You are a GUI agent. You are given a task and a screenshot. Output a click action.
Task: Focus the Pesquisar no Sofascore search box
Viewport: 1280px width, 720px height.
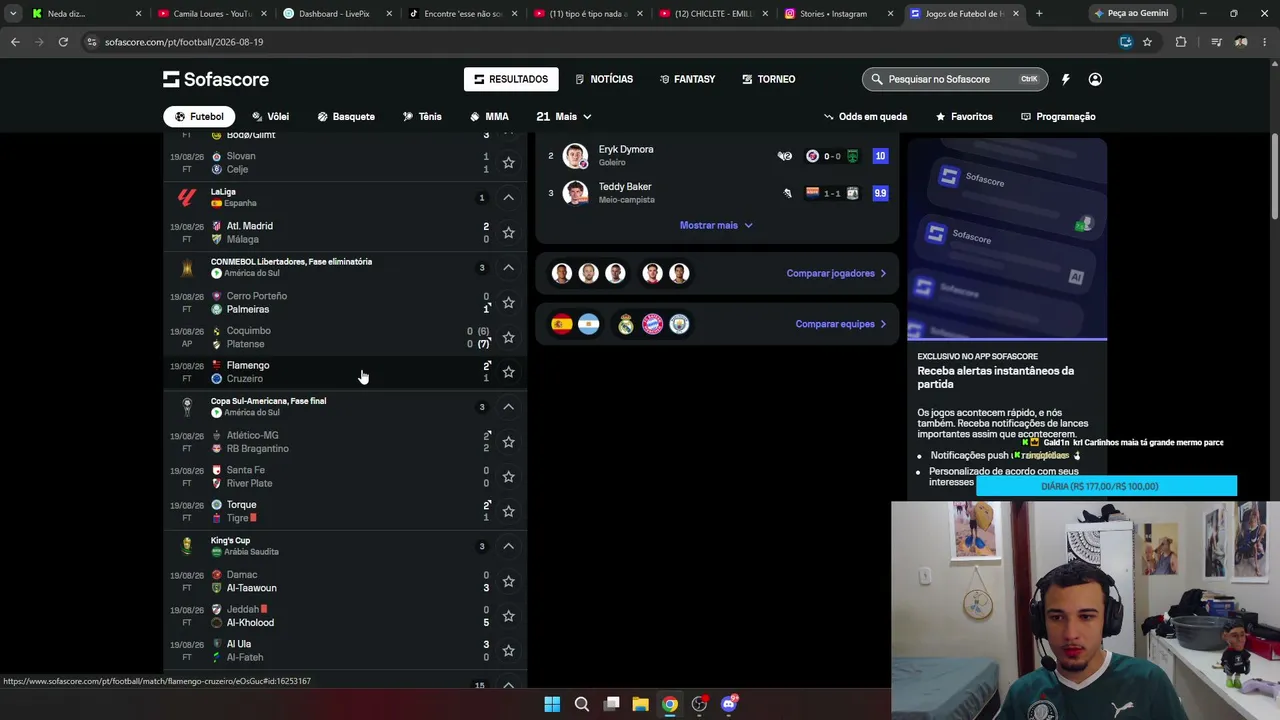click(954, 79)
